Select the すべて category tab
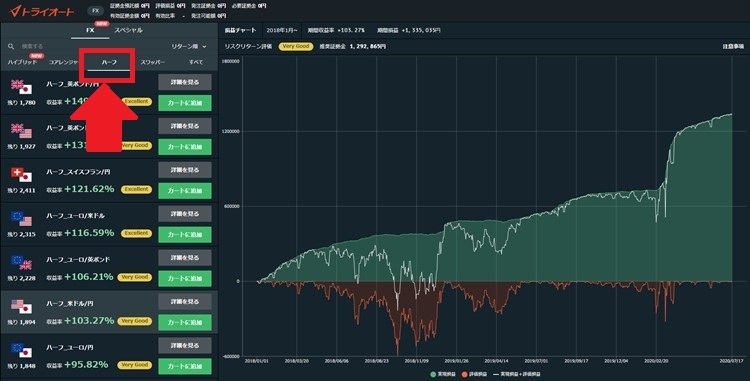The image size is (750, 381). [x=196, y=63]
